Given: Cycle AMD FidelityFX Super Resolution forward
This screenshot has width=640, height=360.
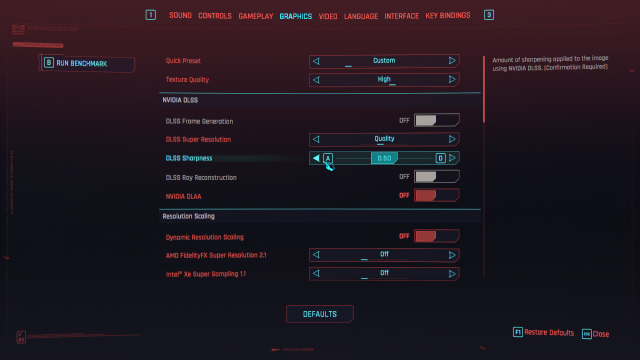Looking at the screenshot, I should [x=452, y=255].
